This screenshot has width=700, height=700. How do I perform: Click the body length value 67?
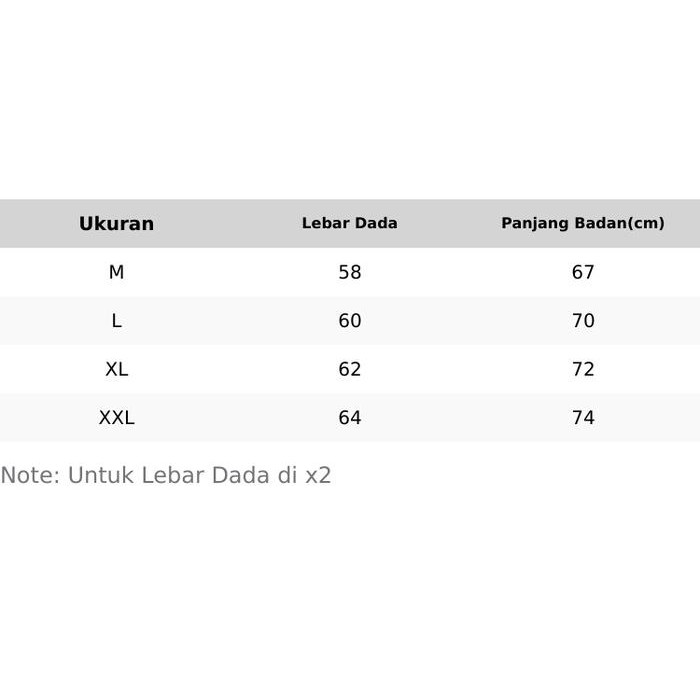(x=582, y=272)
